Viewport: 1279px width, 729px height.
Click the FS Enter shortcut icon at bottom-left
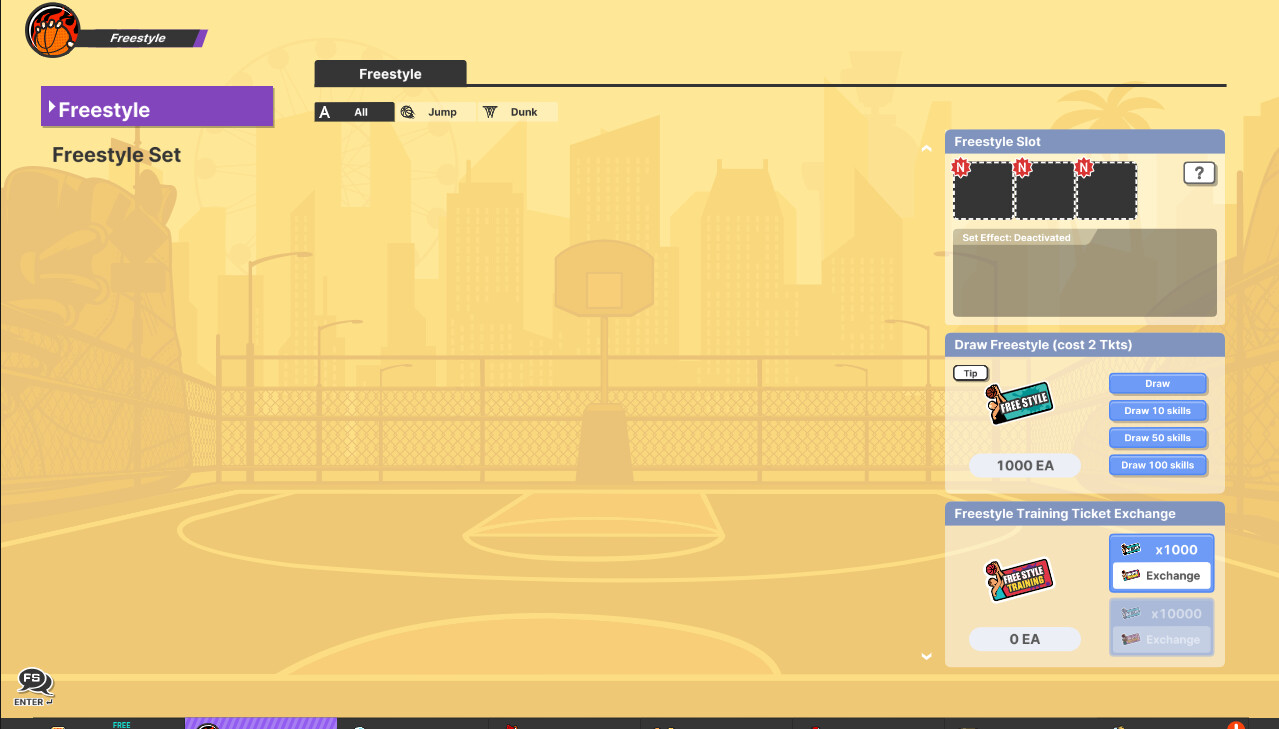point(33,687)
